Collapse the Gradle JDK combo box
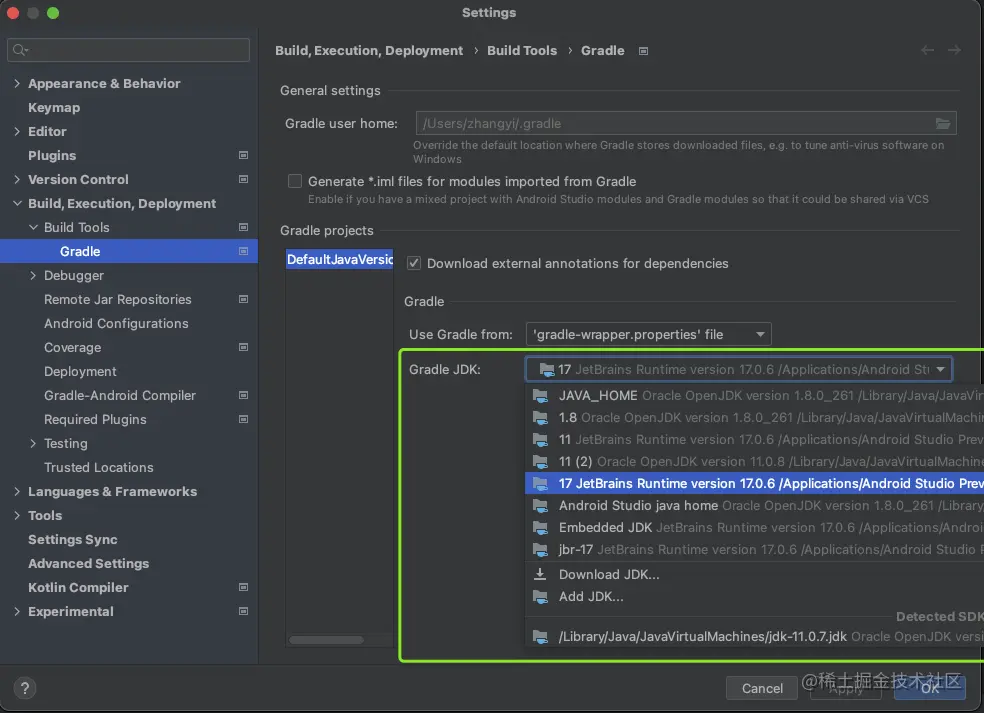The width and height of the screenshot is (984, 713). (940, 370)
